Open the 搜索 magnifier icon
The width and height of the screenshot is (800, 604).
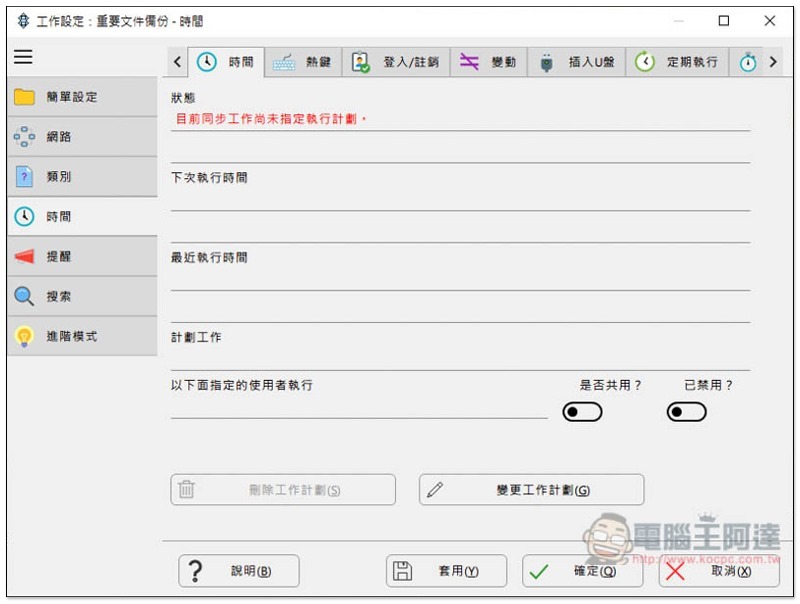coord(24,296)
